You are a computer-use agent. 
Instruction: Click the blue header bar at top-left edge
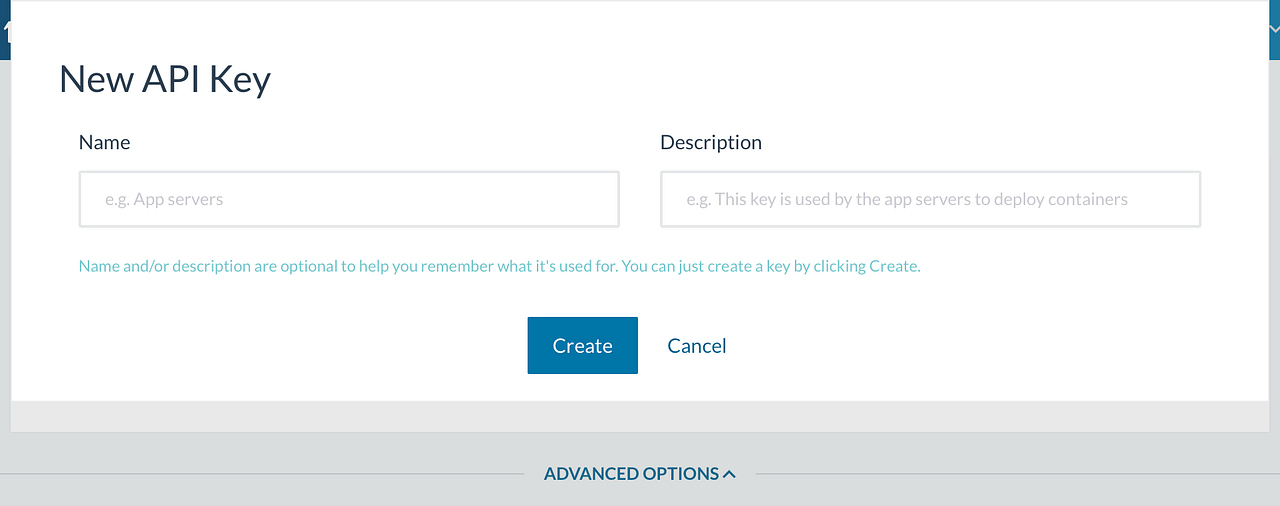pyautogui.click(x=5, y=50)
